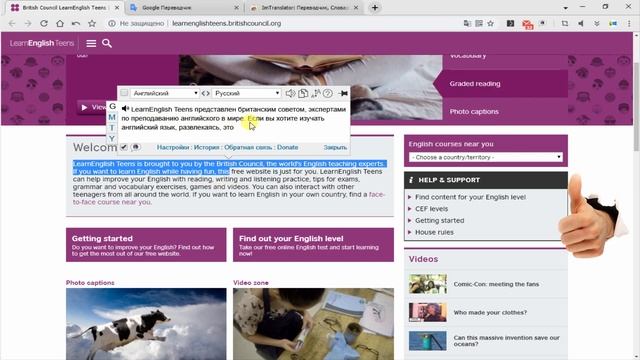The image size is (640, 360).
Task: Show site security info icon
Action: click(111, 24)
